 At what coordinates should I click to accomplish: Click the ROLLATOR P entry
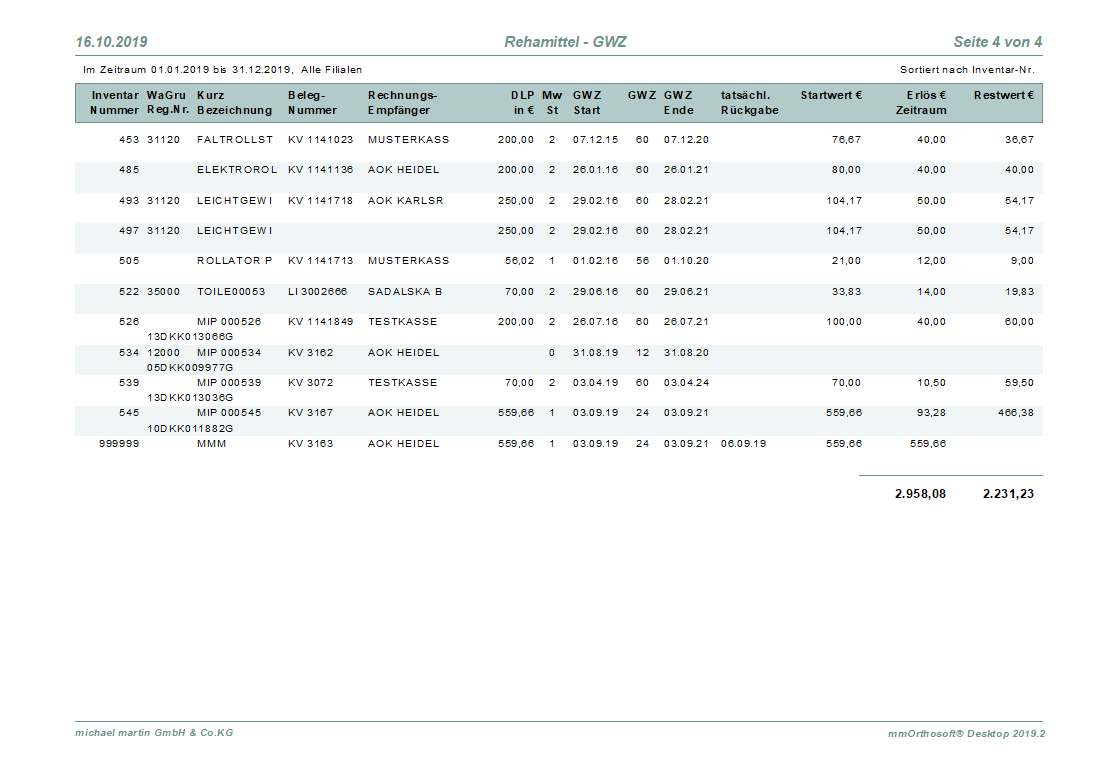coord(235,261)
